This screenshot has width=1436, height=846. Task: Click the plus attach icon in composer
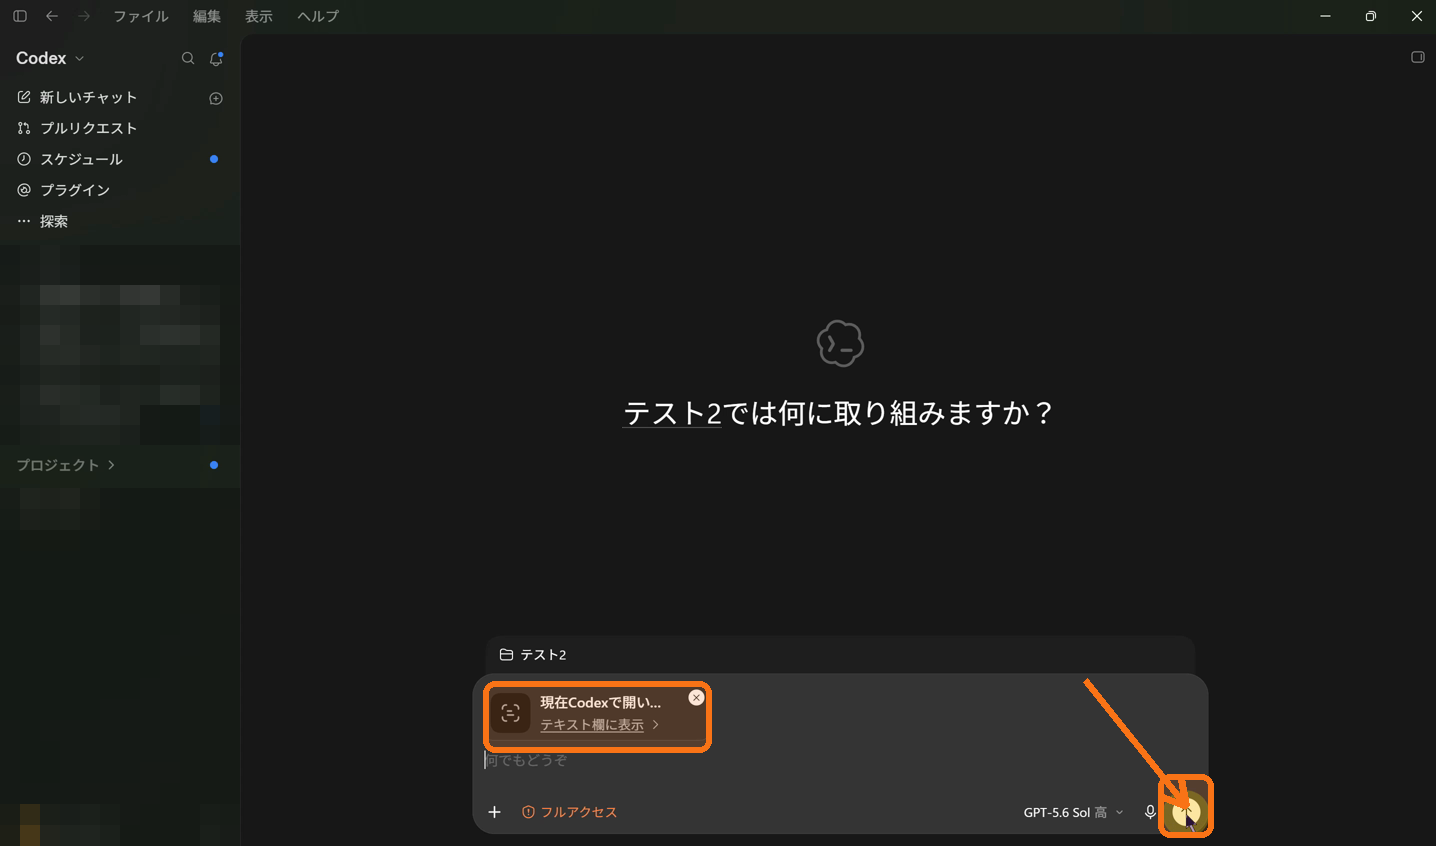pos(494,812)
